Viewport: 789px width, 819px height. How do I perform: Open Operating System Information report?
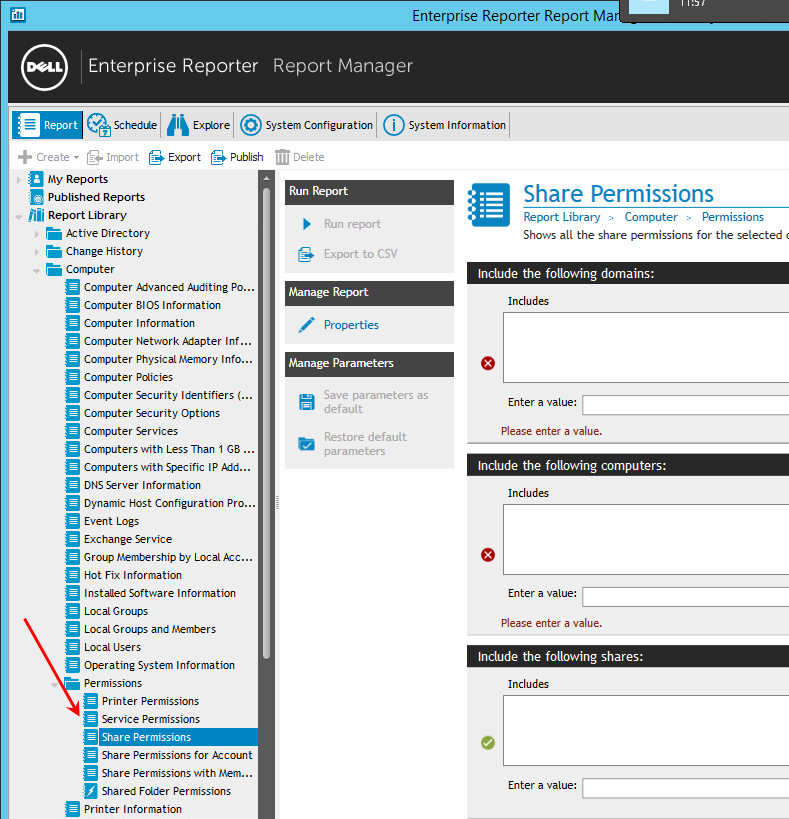pos(159,665)
